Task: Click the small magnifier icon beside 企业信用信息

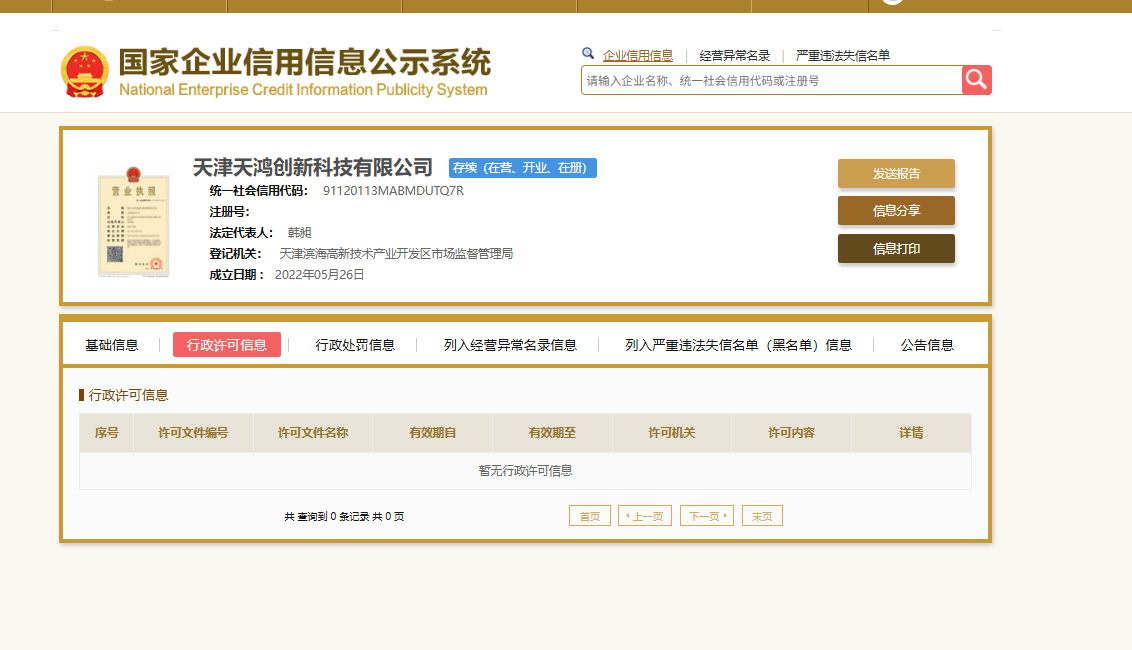Action: click(588, 53)
